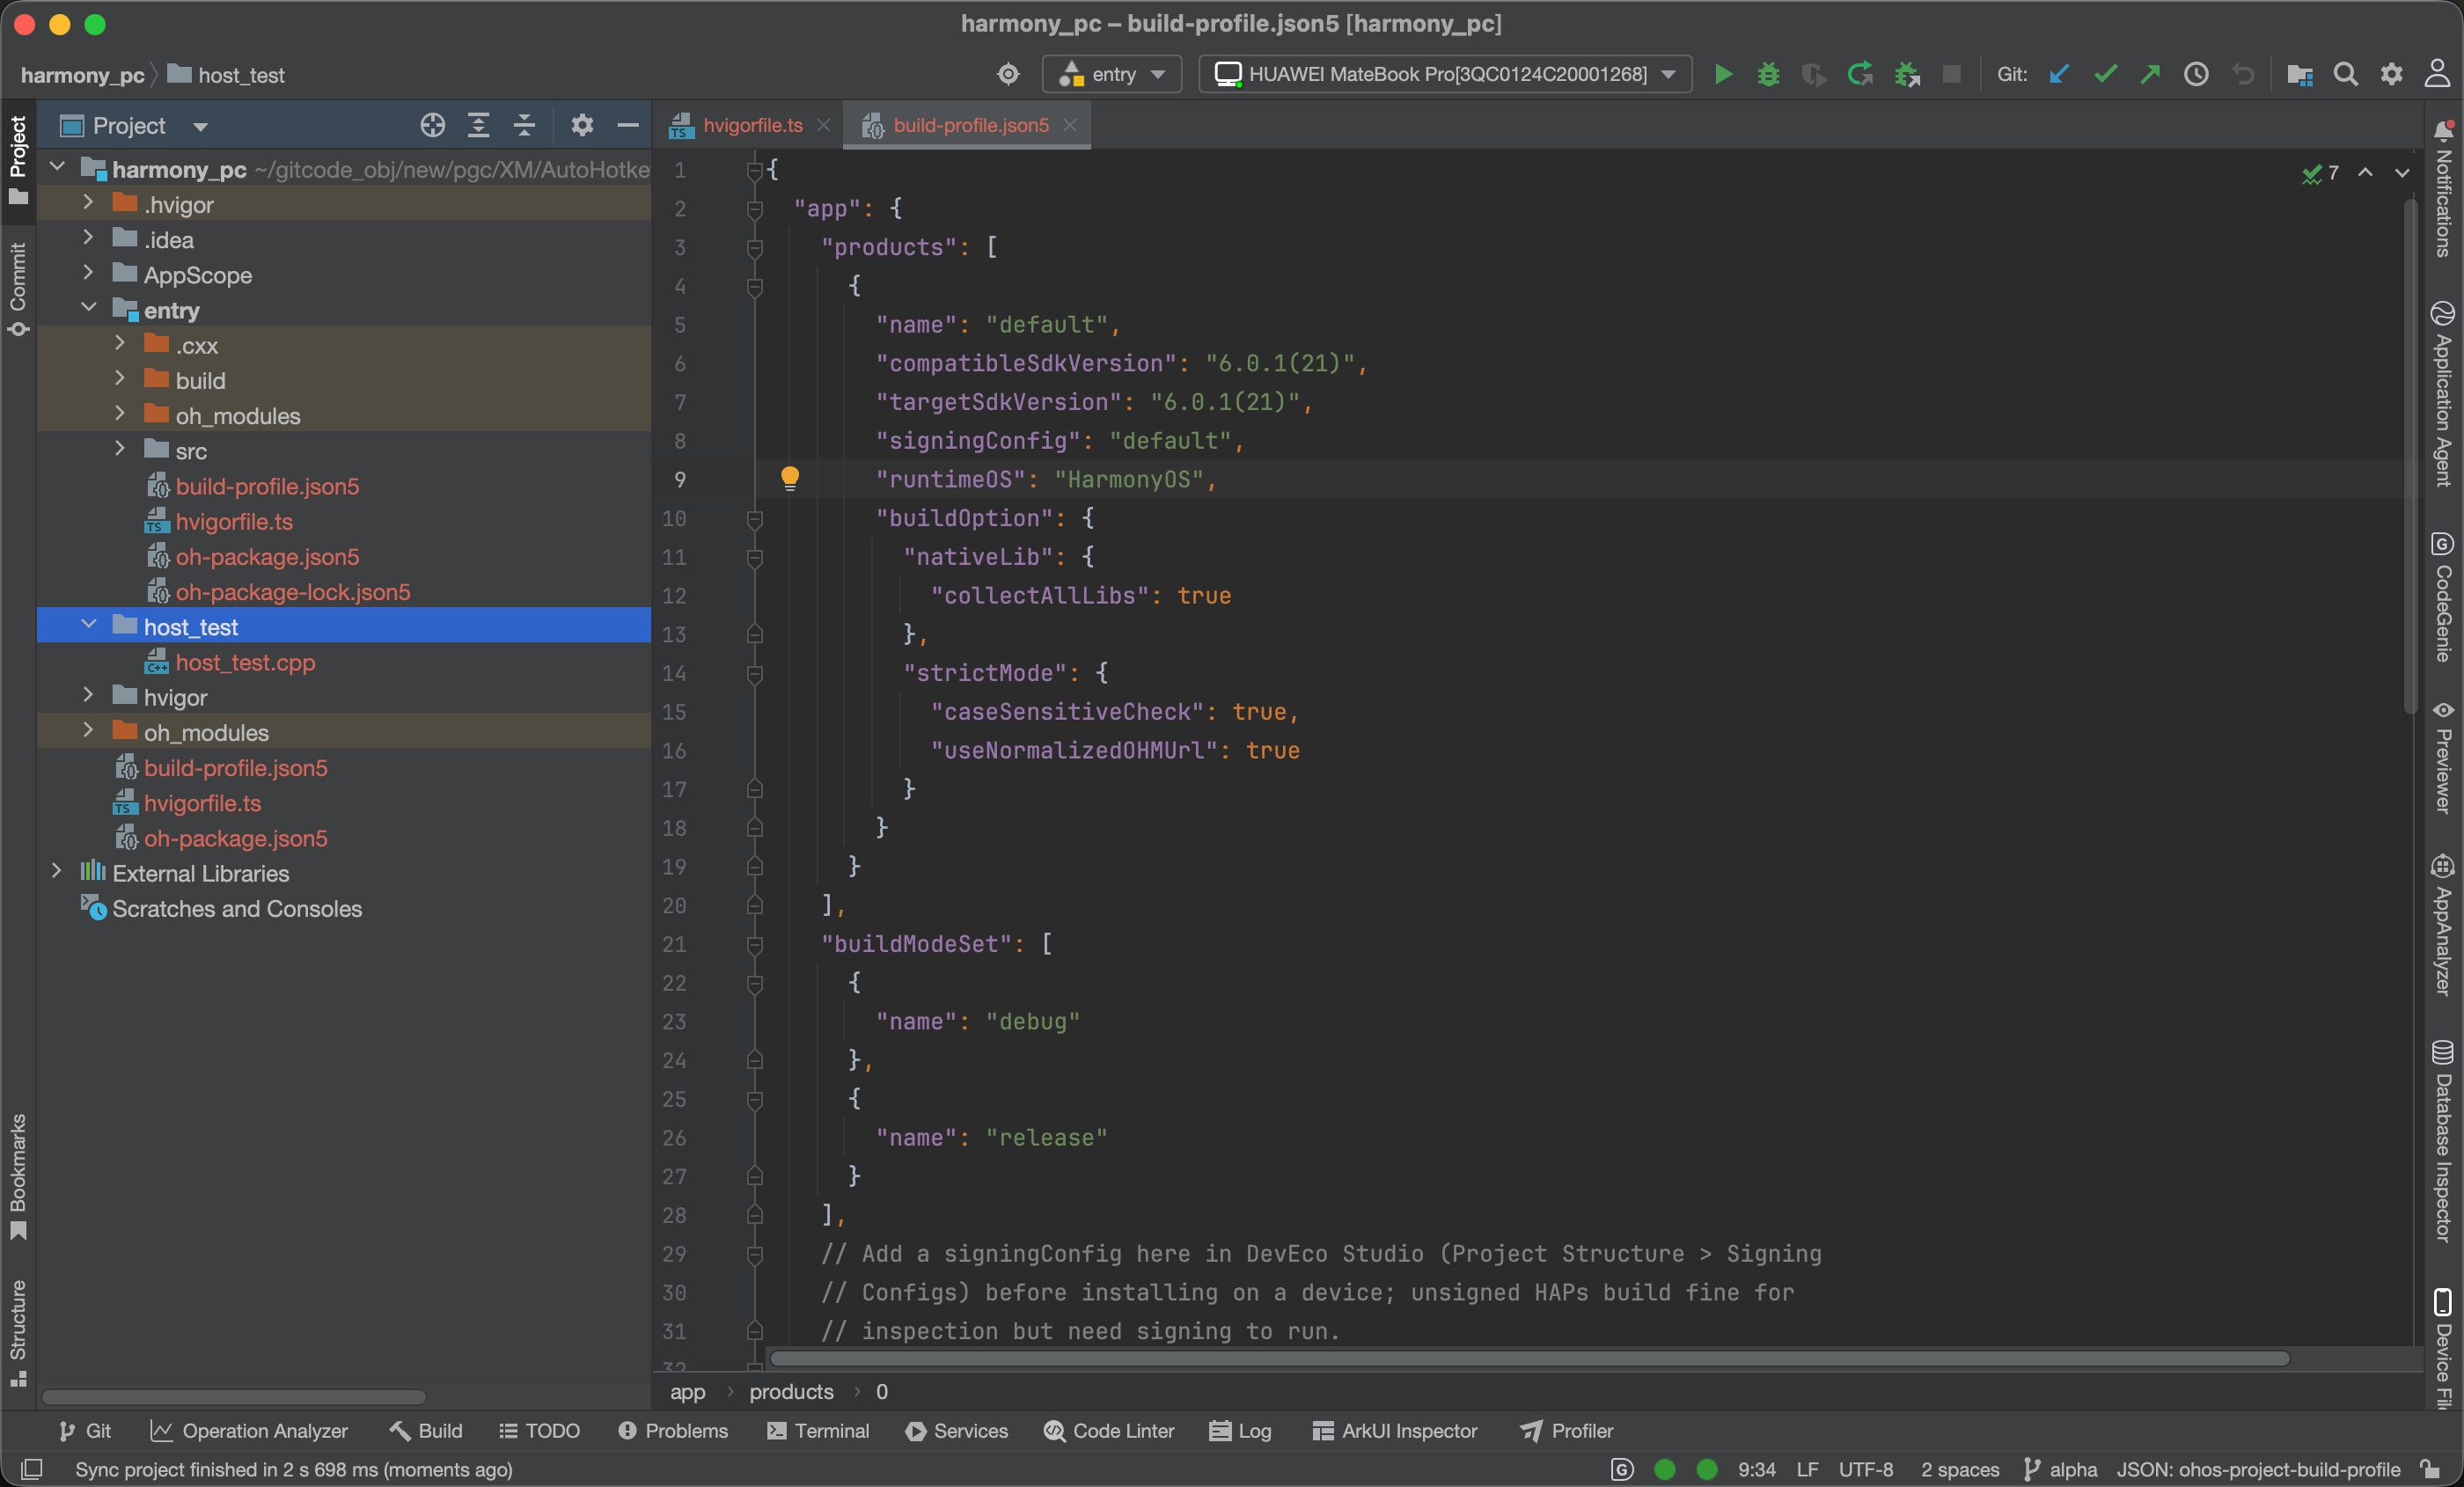Viewport: 2464px width, 1487px height.
Task: Expand the src folder
Action: (120, 450)
